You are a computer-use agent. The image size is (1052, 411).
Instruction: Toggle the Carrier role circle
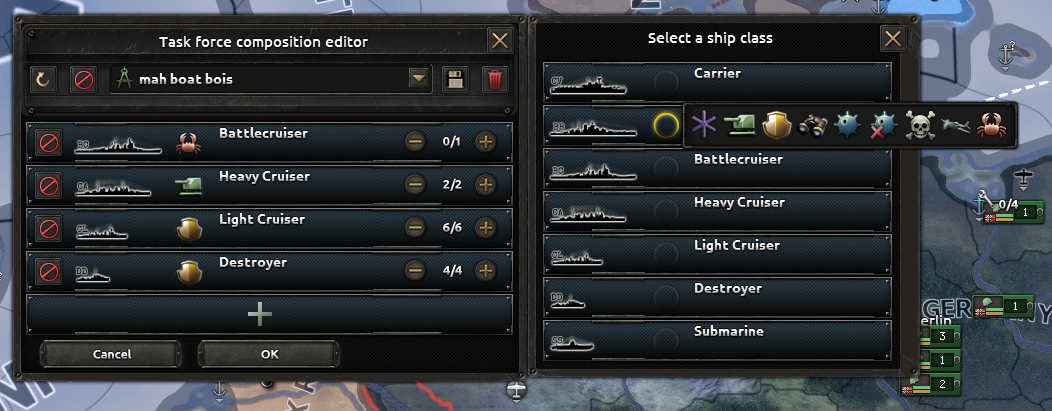pyautogui.click(x=666, y=82)
